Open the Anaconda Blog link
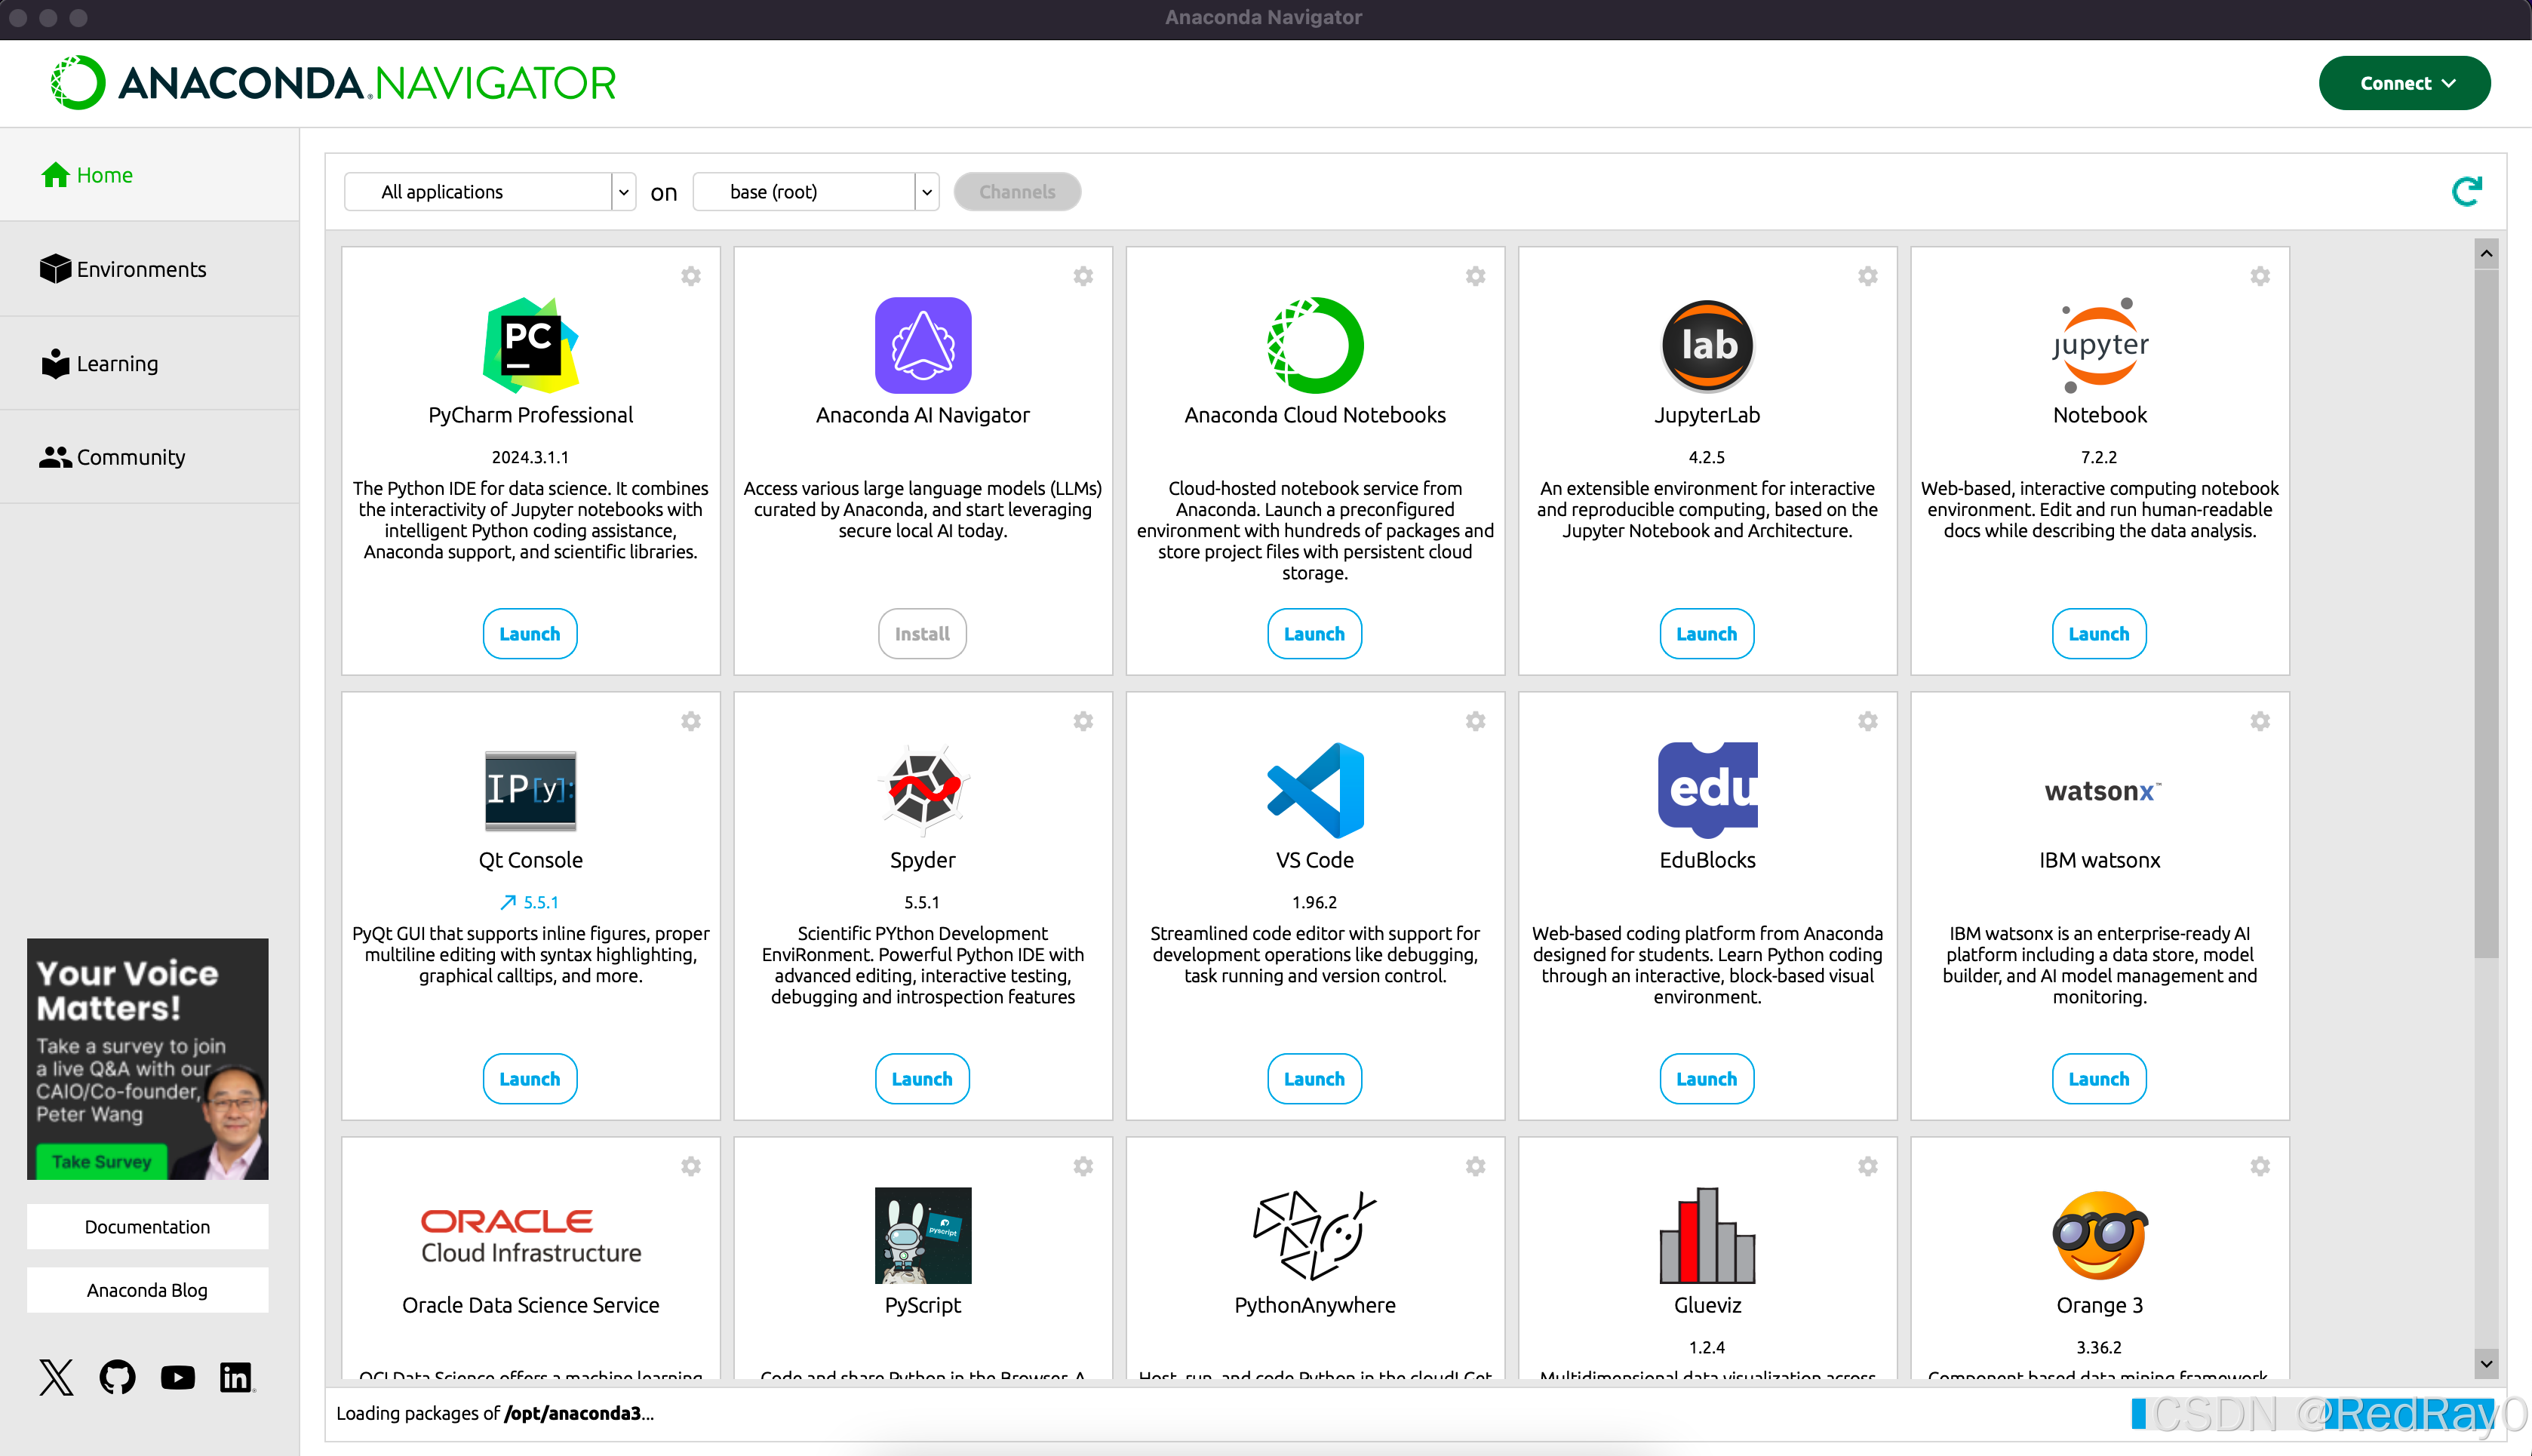Screen dimensions: 2532x1456 tap(147, 1290)
